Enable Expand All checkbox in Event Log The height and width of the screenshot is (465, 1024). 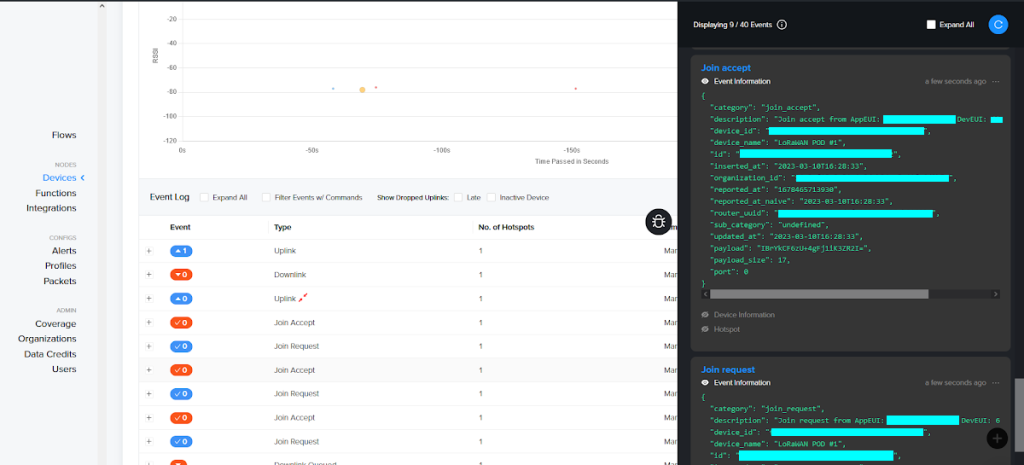[205, 198]
